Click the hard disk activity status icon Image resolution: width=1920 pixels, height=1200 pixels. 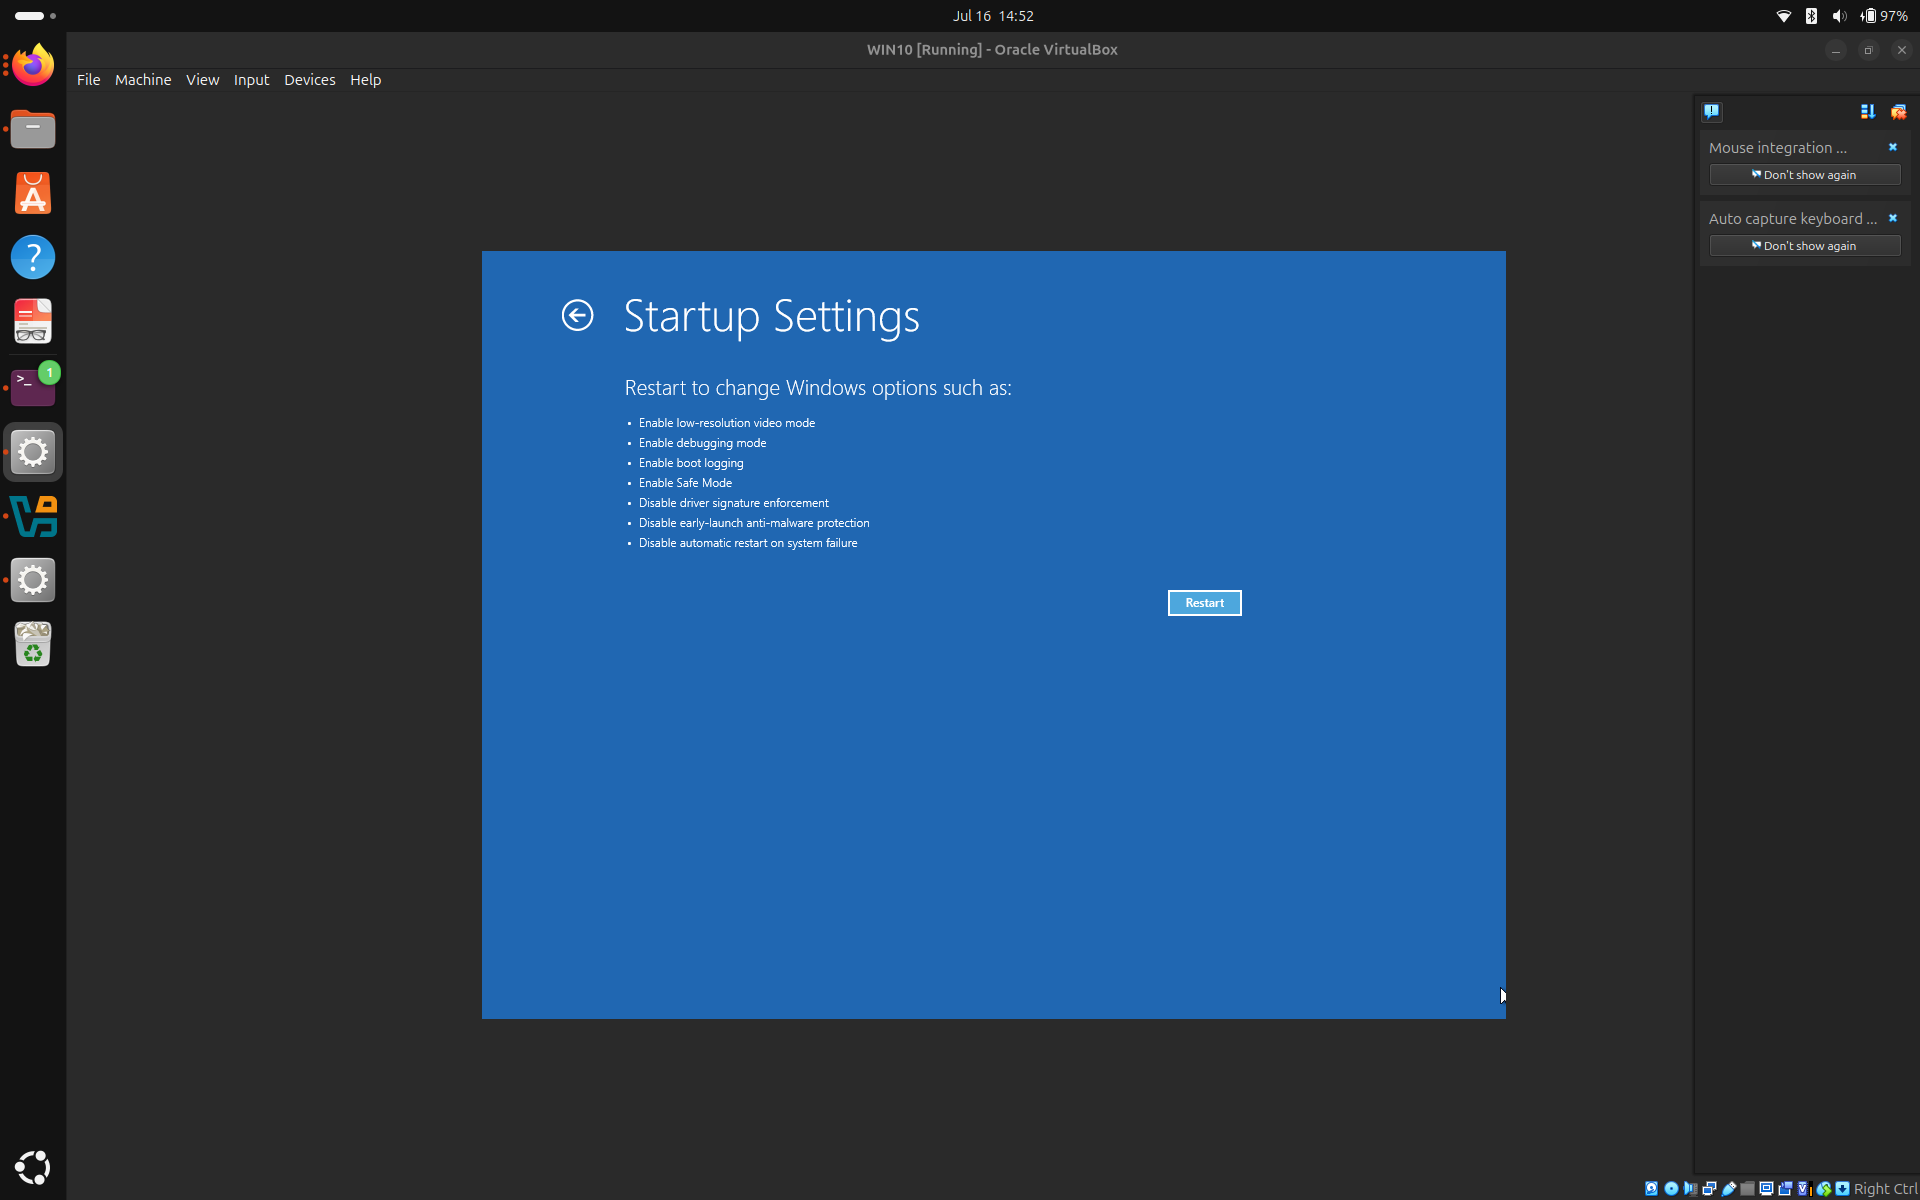[x=1652, y=1189]
